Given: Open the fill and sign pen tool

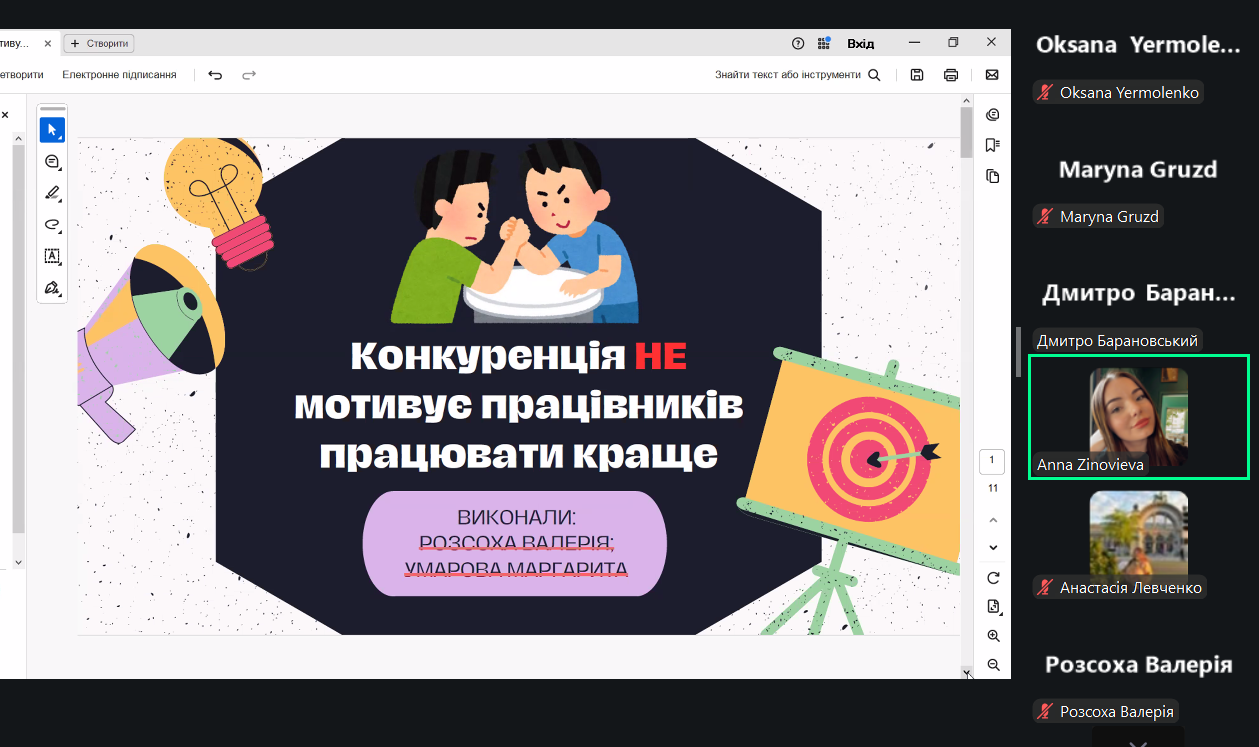Looking at the screenshot, I should 52,288.
